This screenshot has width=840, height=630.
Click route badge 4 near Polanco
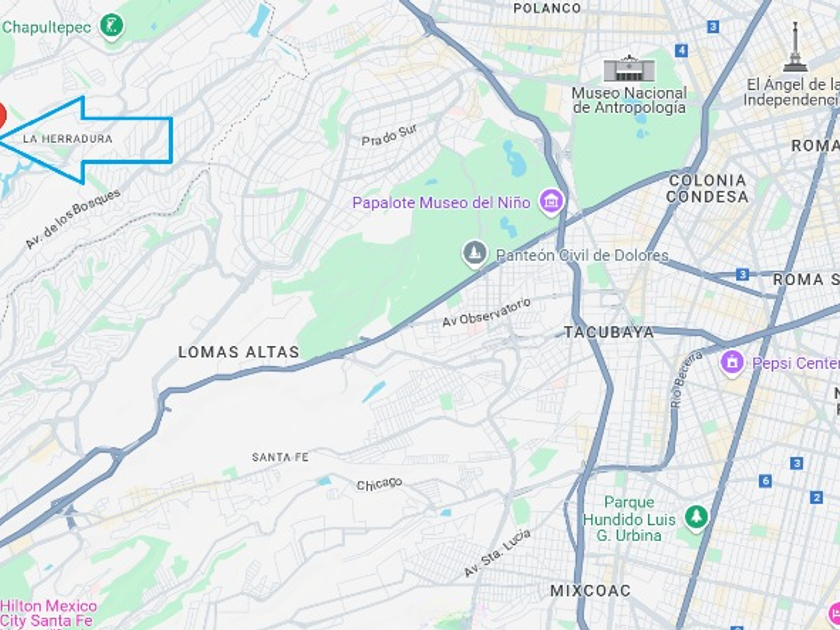pos(681,51)
